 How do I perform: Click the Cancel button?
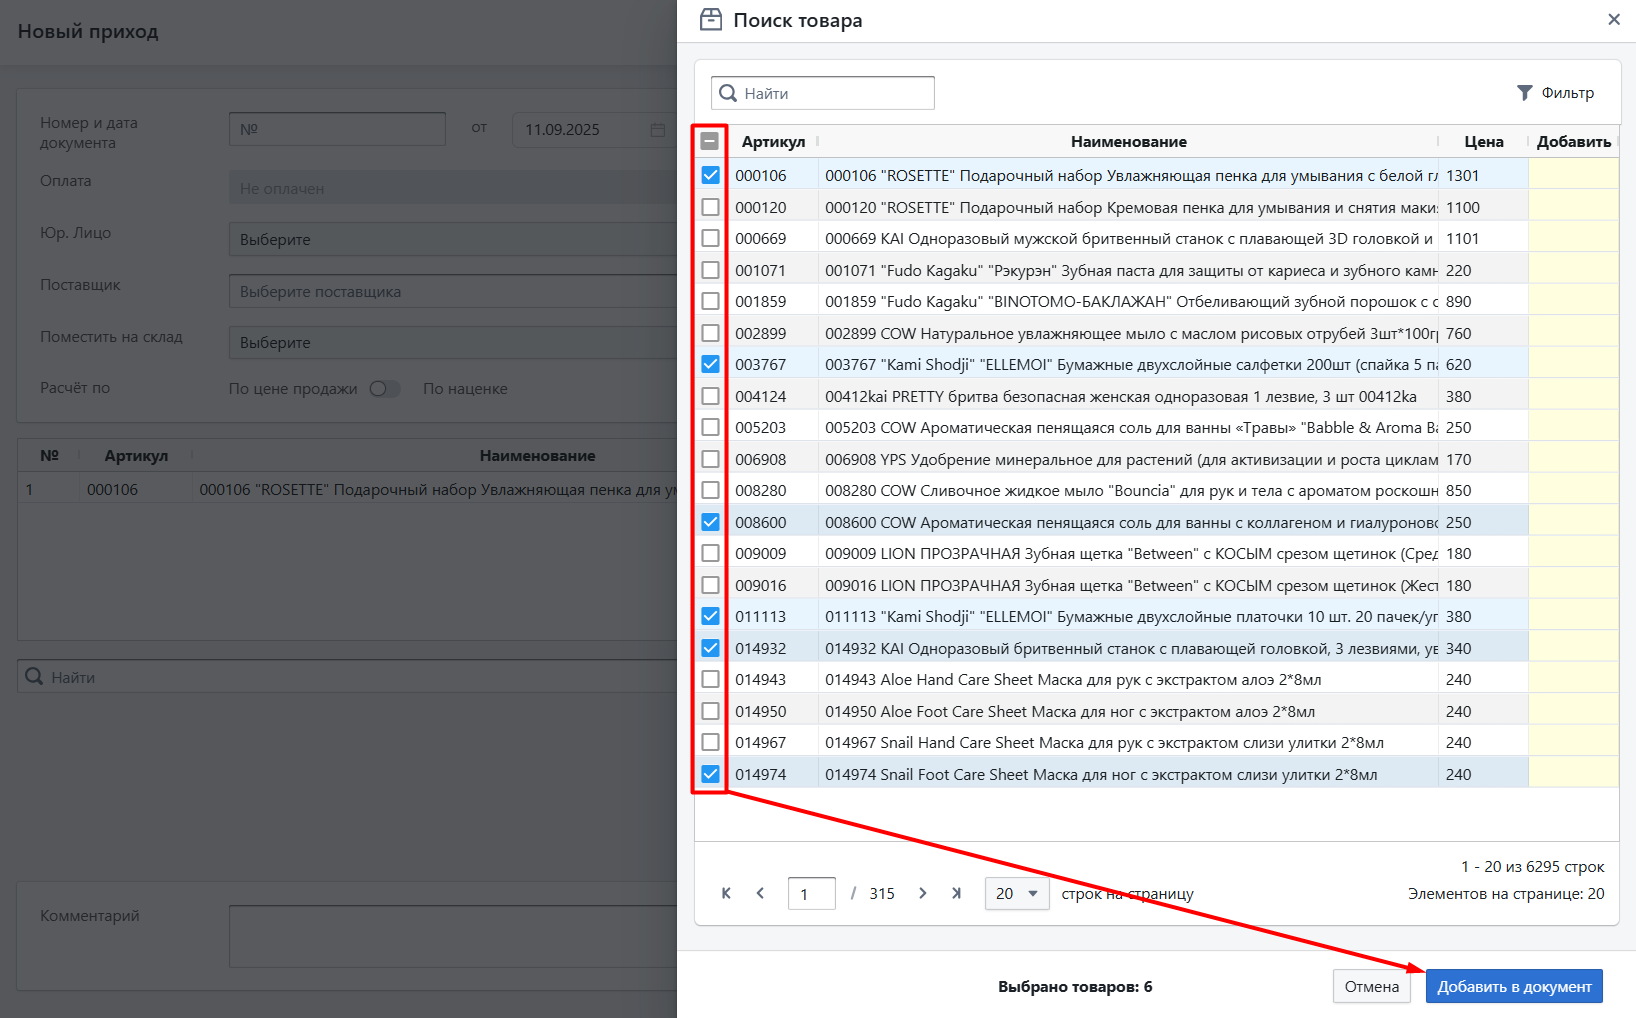tap(1371, 986)
